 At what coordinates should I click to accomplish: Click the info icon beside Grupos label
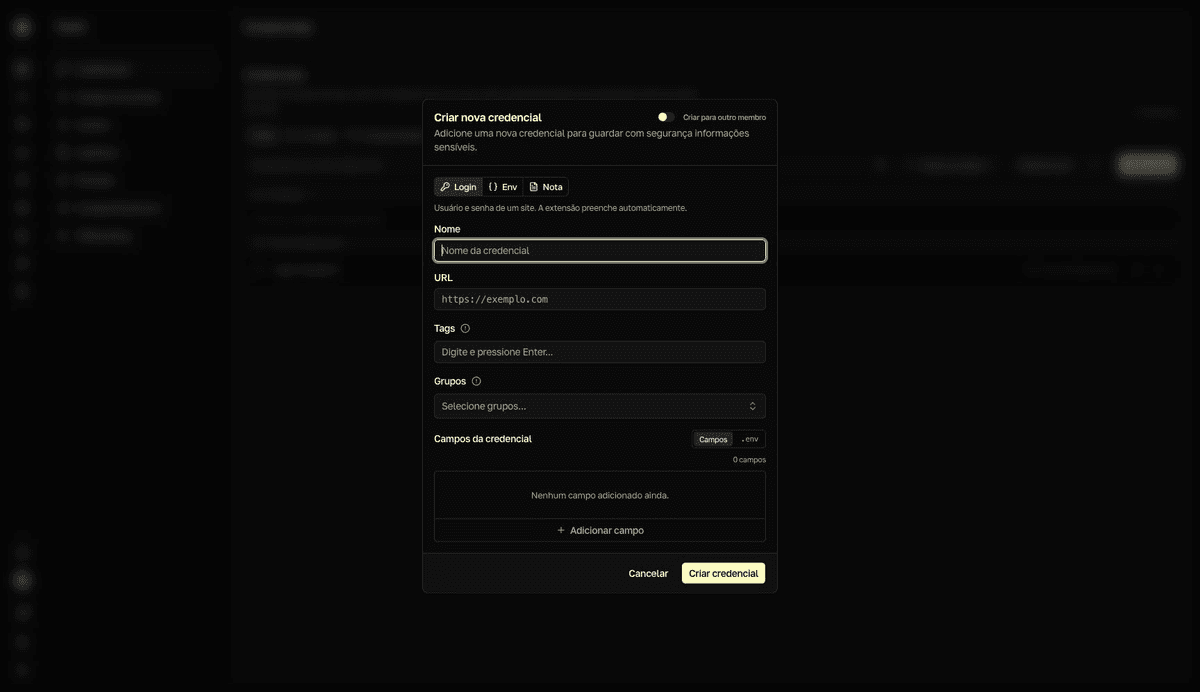476,381
